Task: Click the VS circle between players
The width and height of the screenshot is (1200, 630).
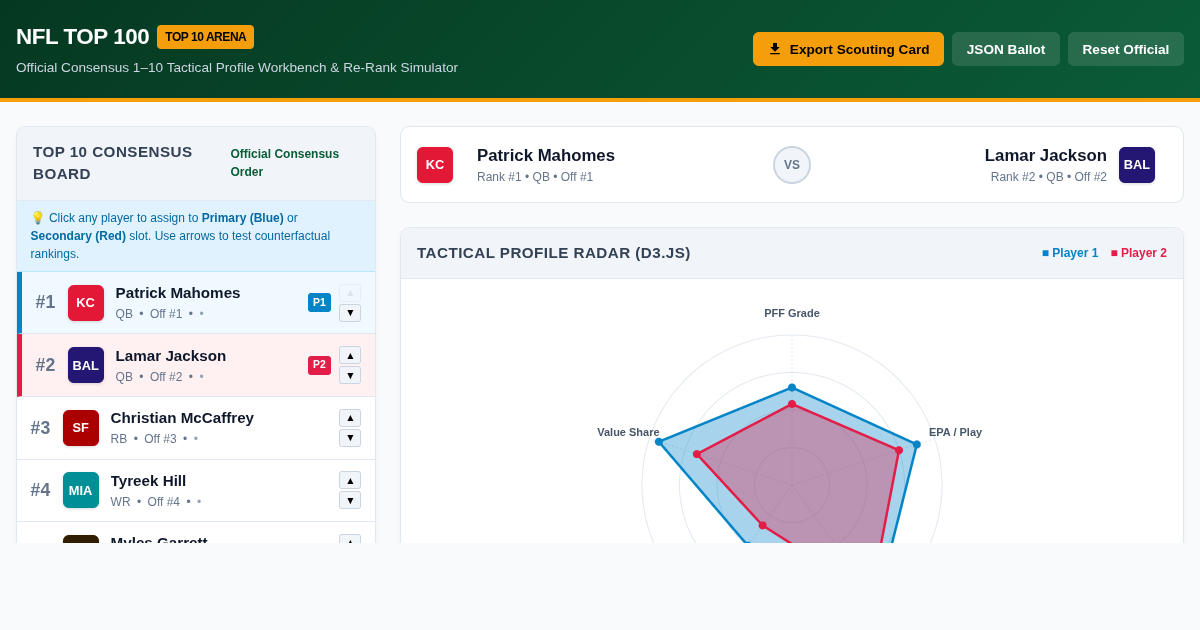Action: (792, 165)
